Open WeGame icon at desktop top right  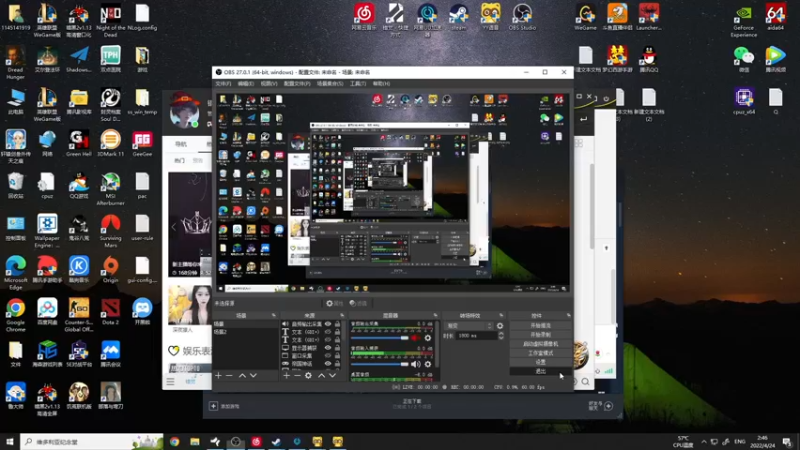point(585,17)
